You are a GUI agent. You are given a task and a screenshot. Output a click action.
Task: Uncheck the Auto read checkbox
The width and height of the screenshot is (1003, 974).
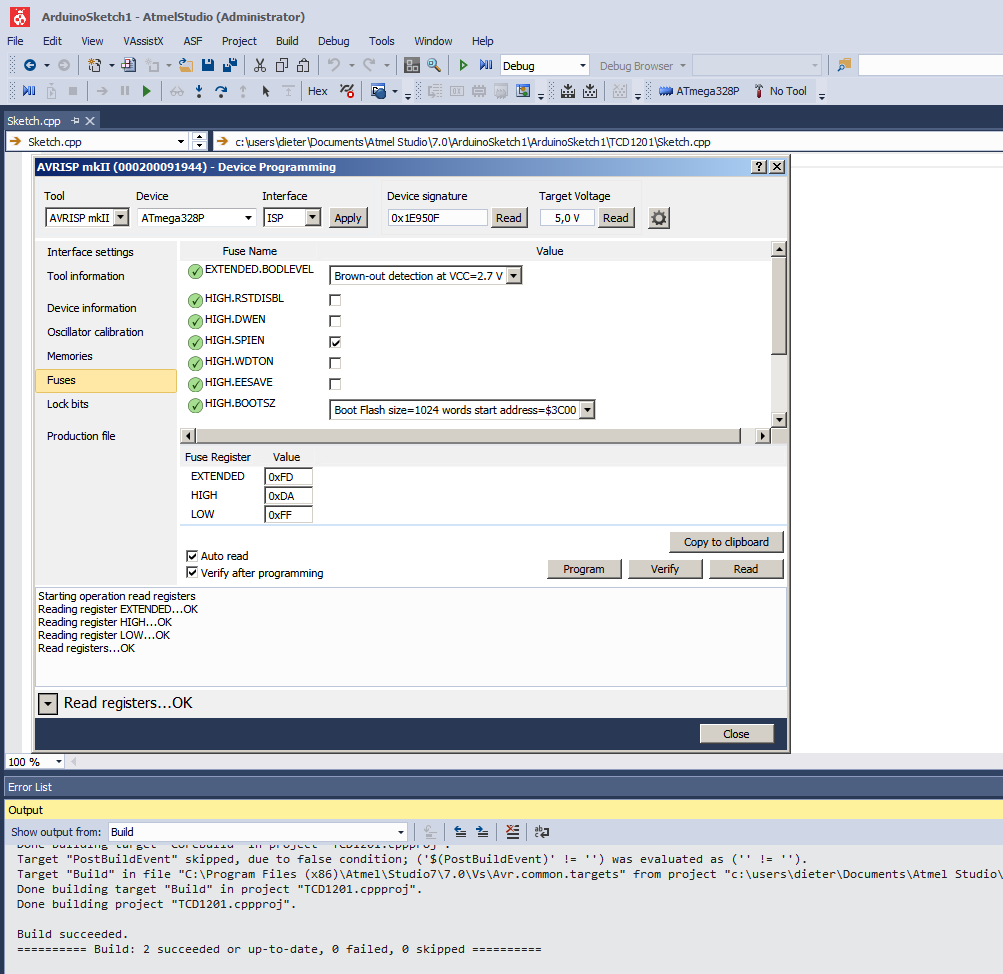coord(192,556)
